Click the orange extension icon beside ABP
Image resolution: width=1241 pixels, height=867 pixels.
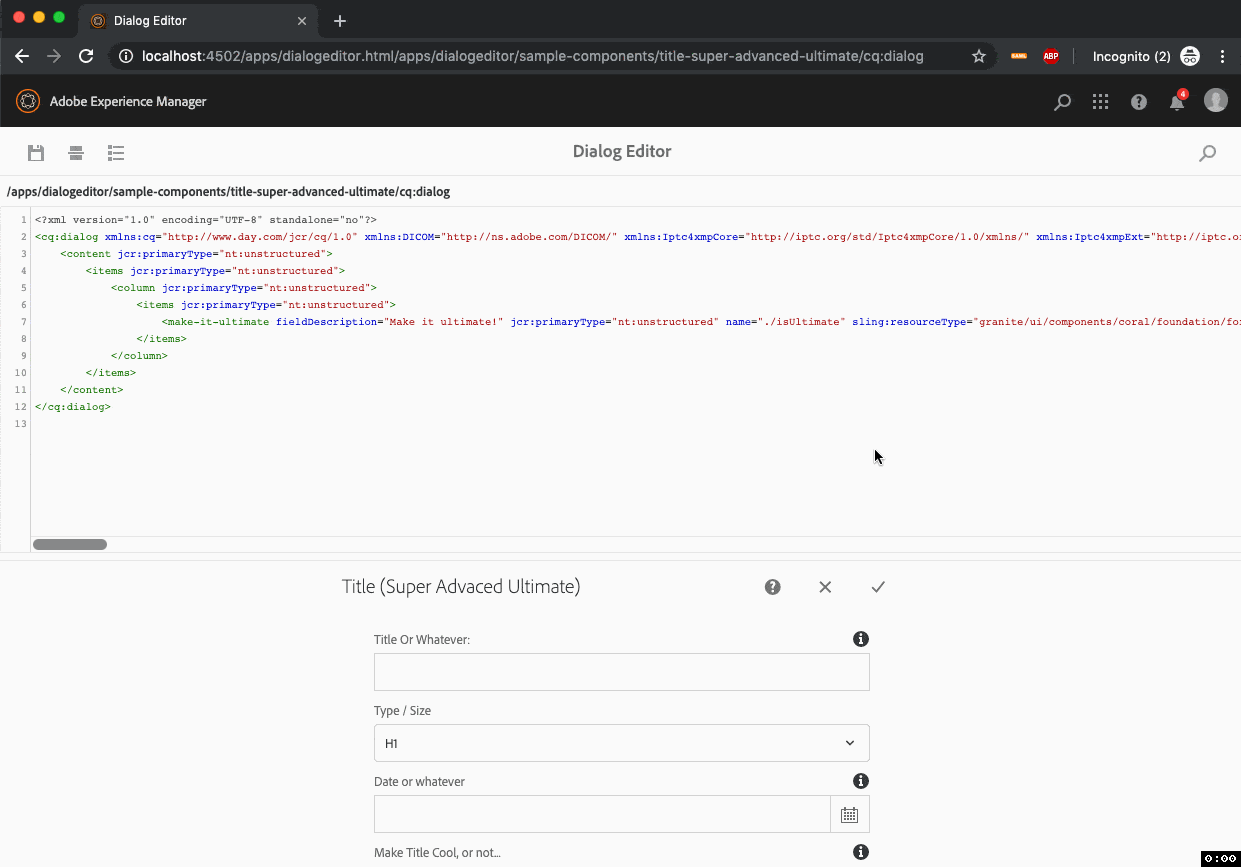(1019, 56)
